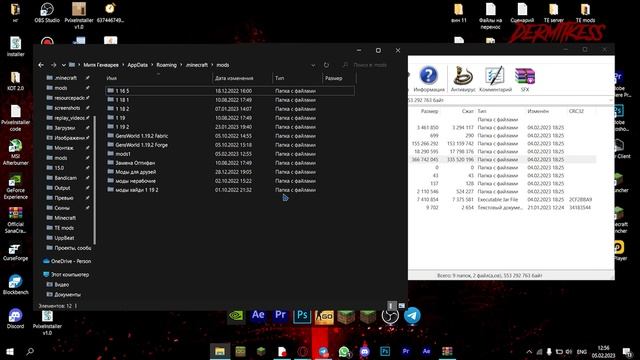The image size is (640, 360).
Task: Select the mods1 folder
Action: 230,153
